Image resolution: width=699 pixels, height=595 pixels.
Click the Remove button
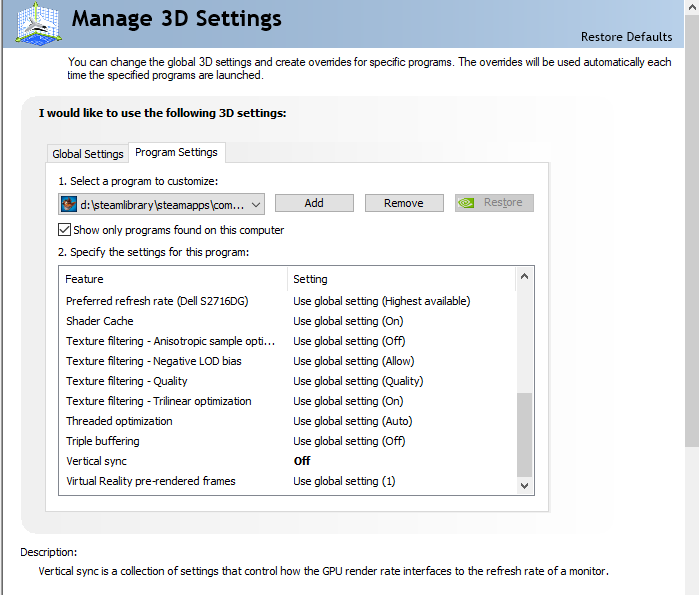point(403,203)
